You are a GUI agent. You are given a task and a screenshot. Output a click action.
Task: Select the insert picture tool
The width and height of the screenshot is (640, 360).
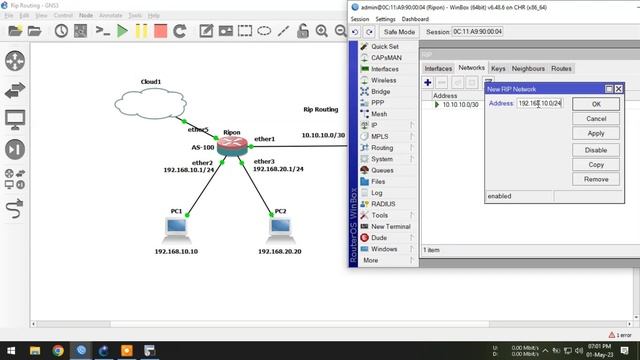pos(225,31)
